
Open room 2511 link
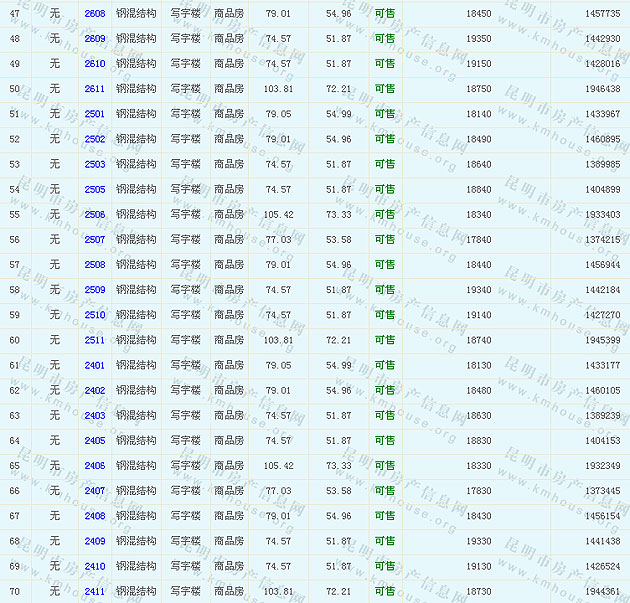tap(95, 340)
